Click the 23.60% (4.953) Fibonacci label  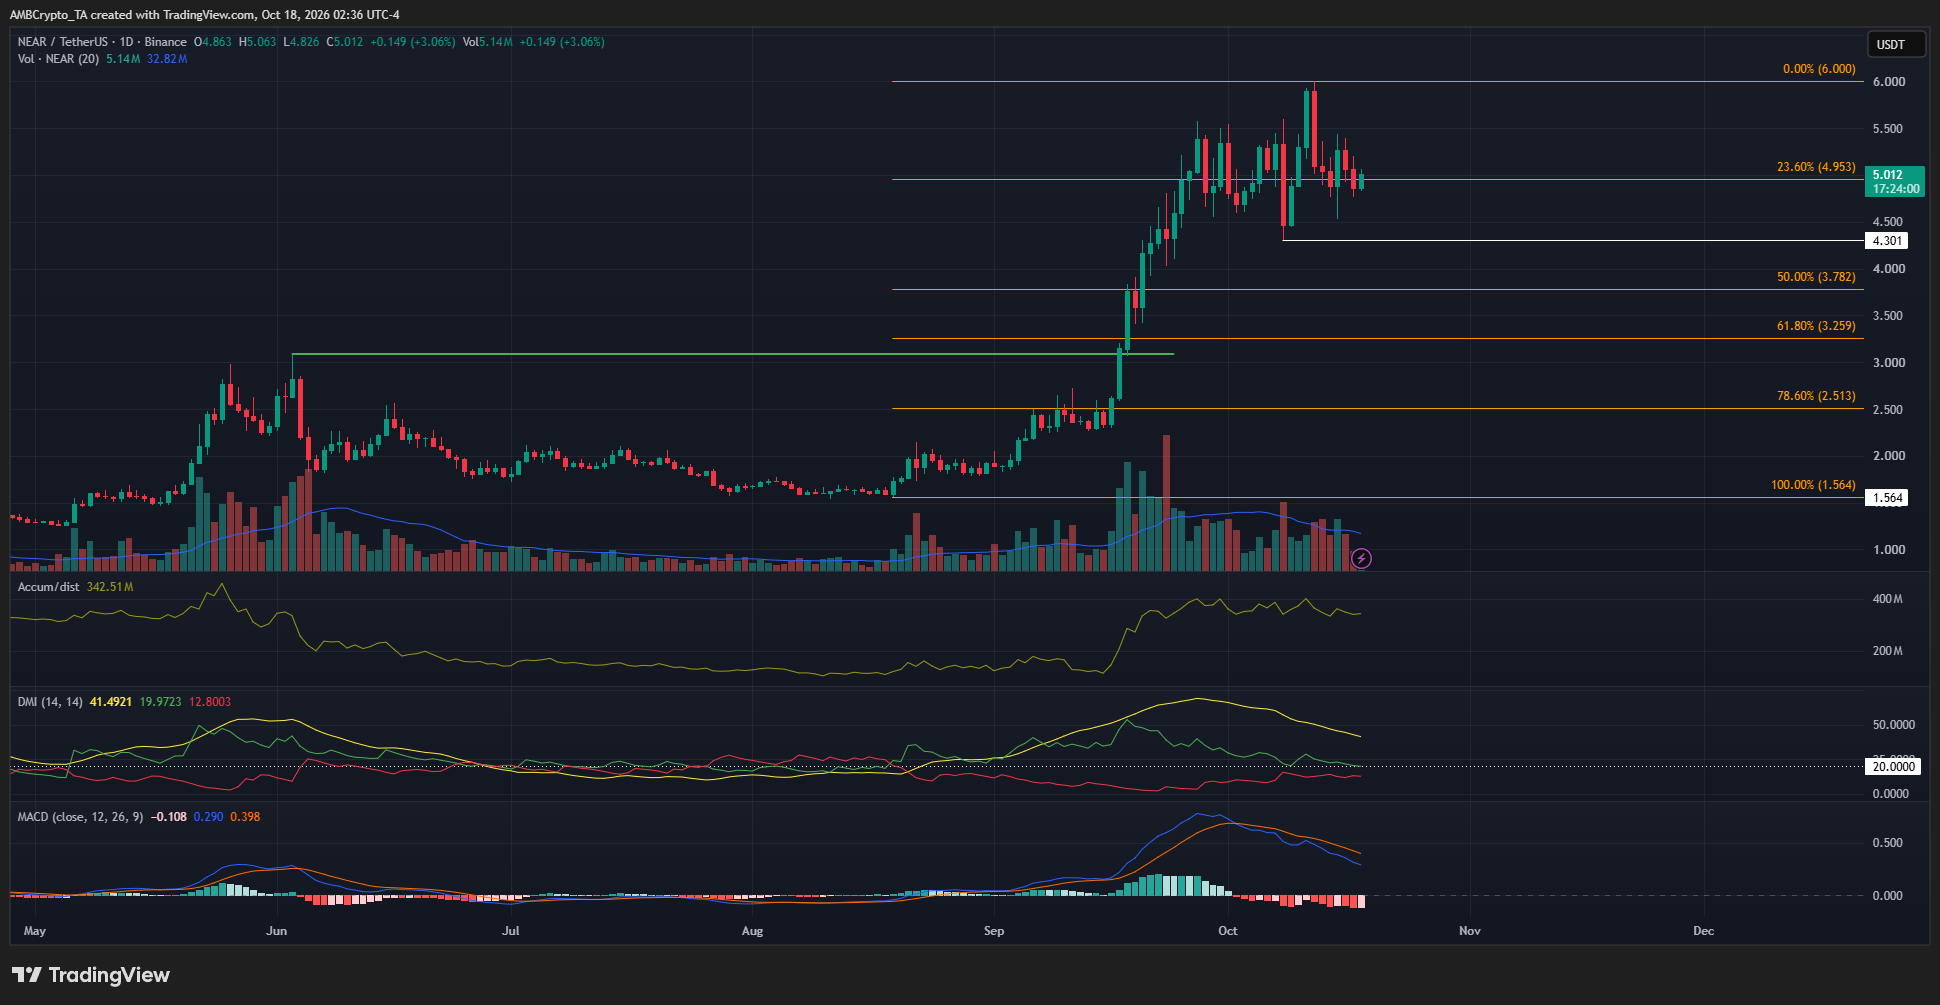pyautogui.click(x=1816, y=167)
